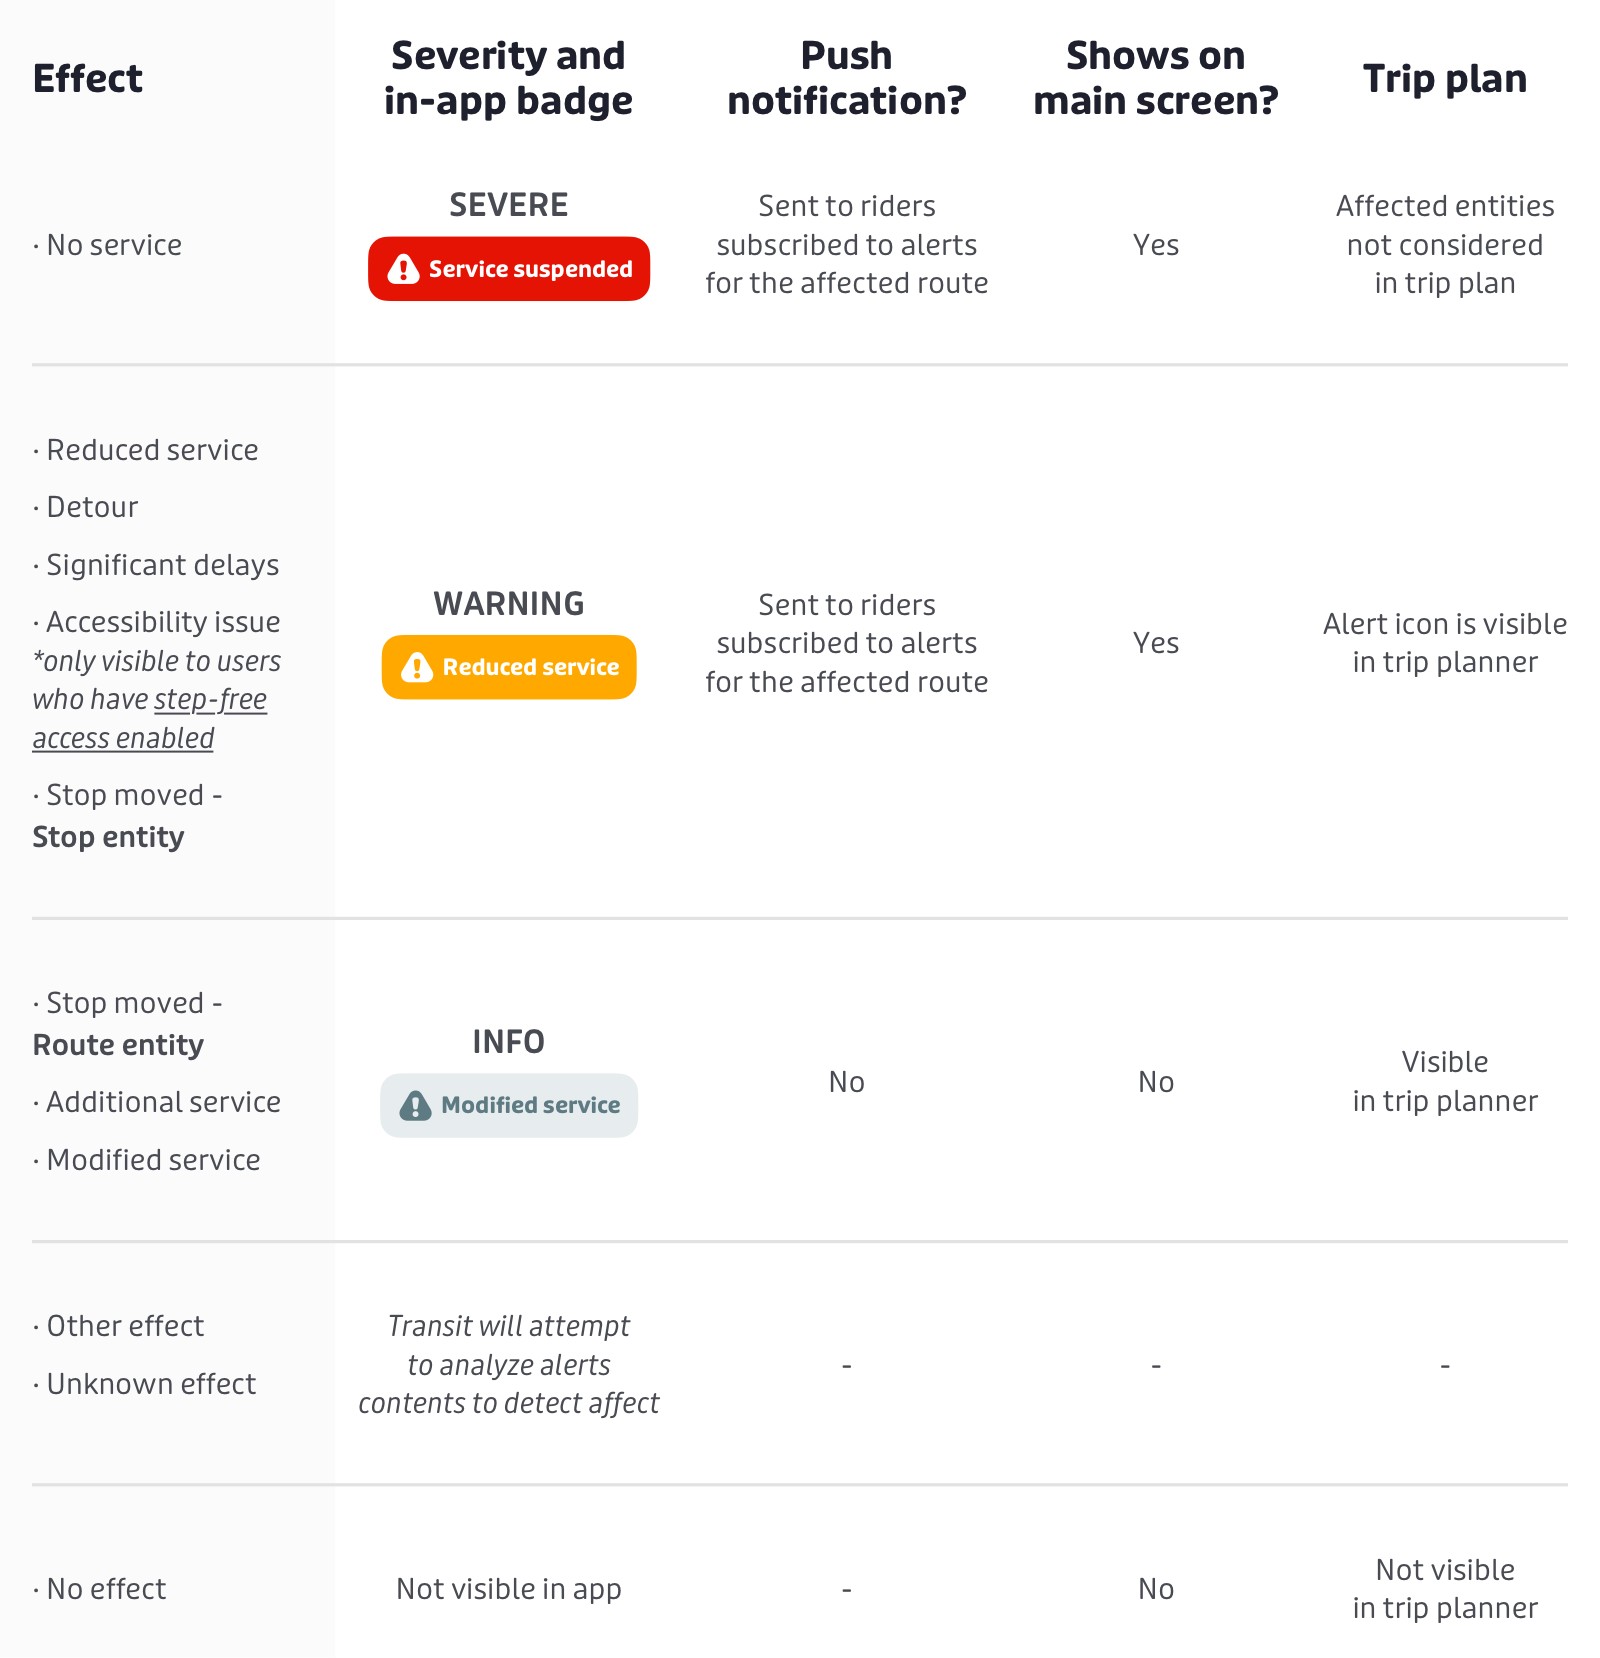Viewport: 1600px width, 1658px height.
Task: Select the grey Modified service badge
Action: tap(509, 1105)
